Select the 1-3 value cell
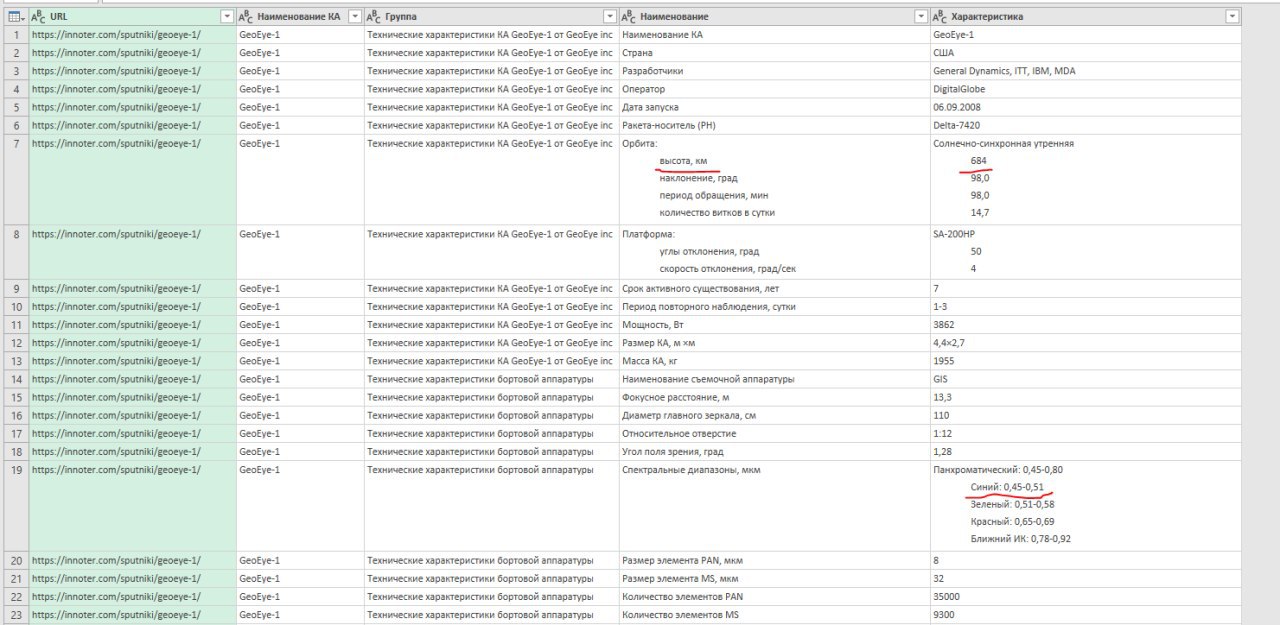The width and height of the screenshot is (1280, 625). tap(1085, 306)
